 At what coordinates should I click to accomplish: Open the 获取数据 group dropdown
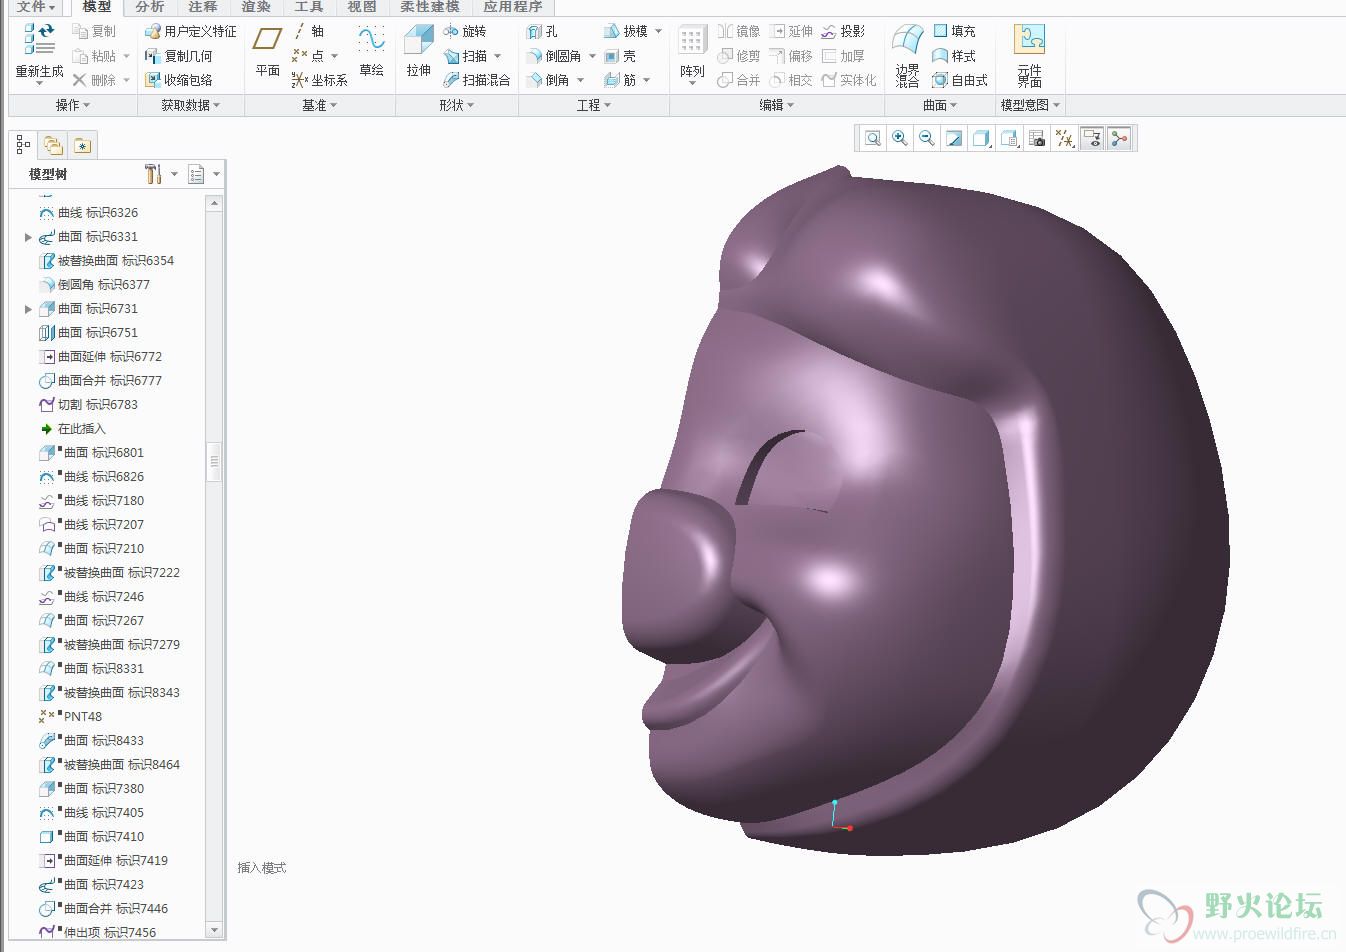(x=190, y=105)
